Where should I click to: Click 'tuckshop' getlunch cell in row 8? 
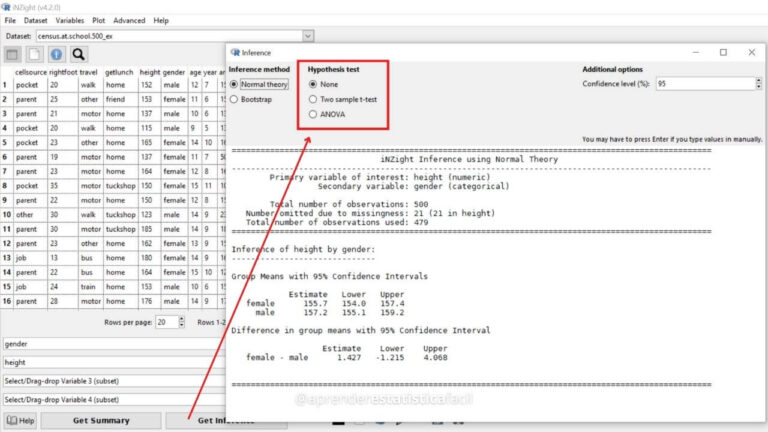pos(120,186)
